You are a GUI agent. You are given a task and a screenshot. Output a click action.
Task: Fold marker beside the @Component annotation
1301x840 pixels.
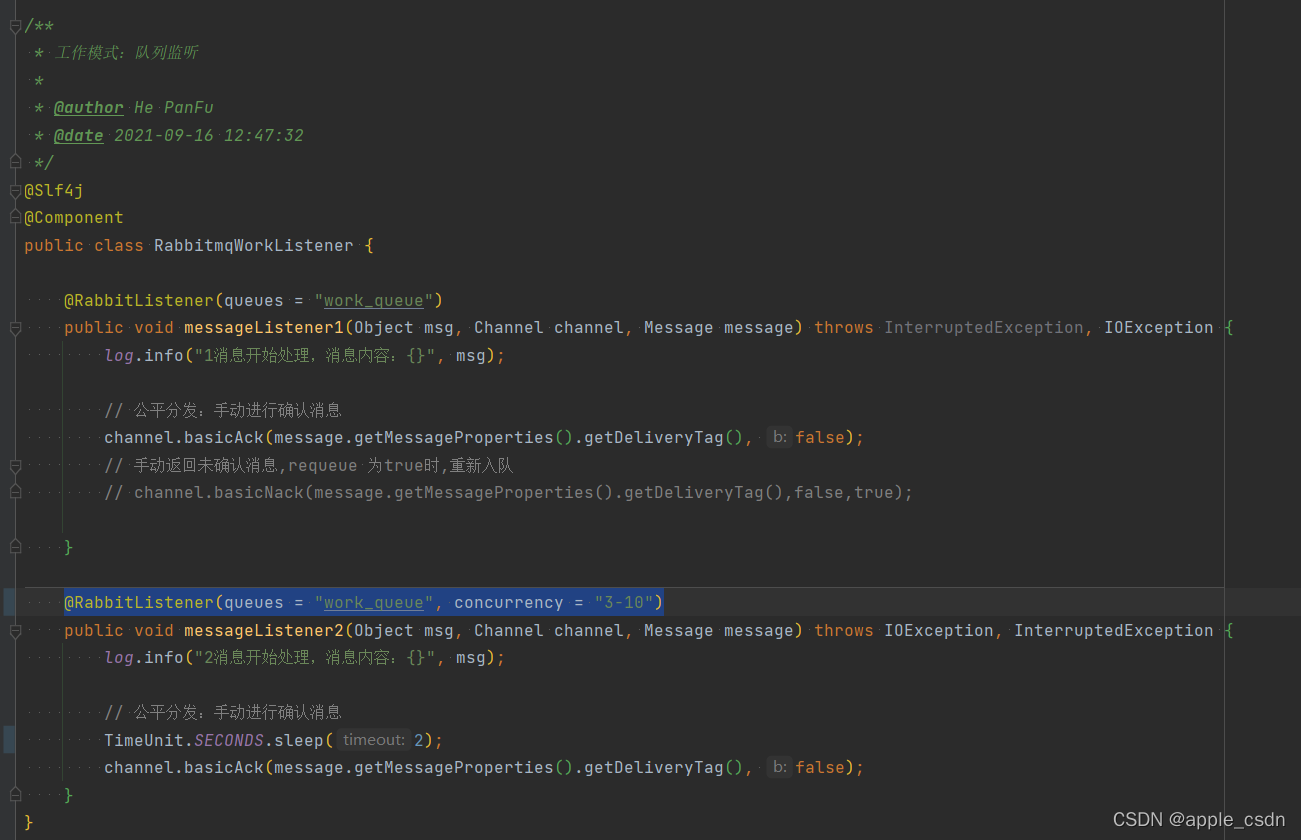(15, 217)
